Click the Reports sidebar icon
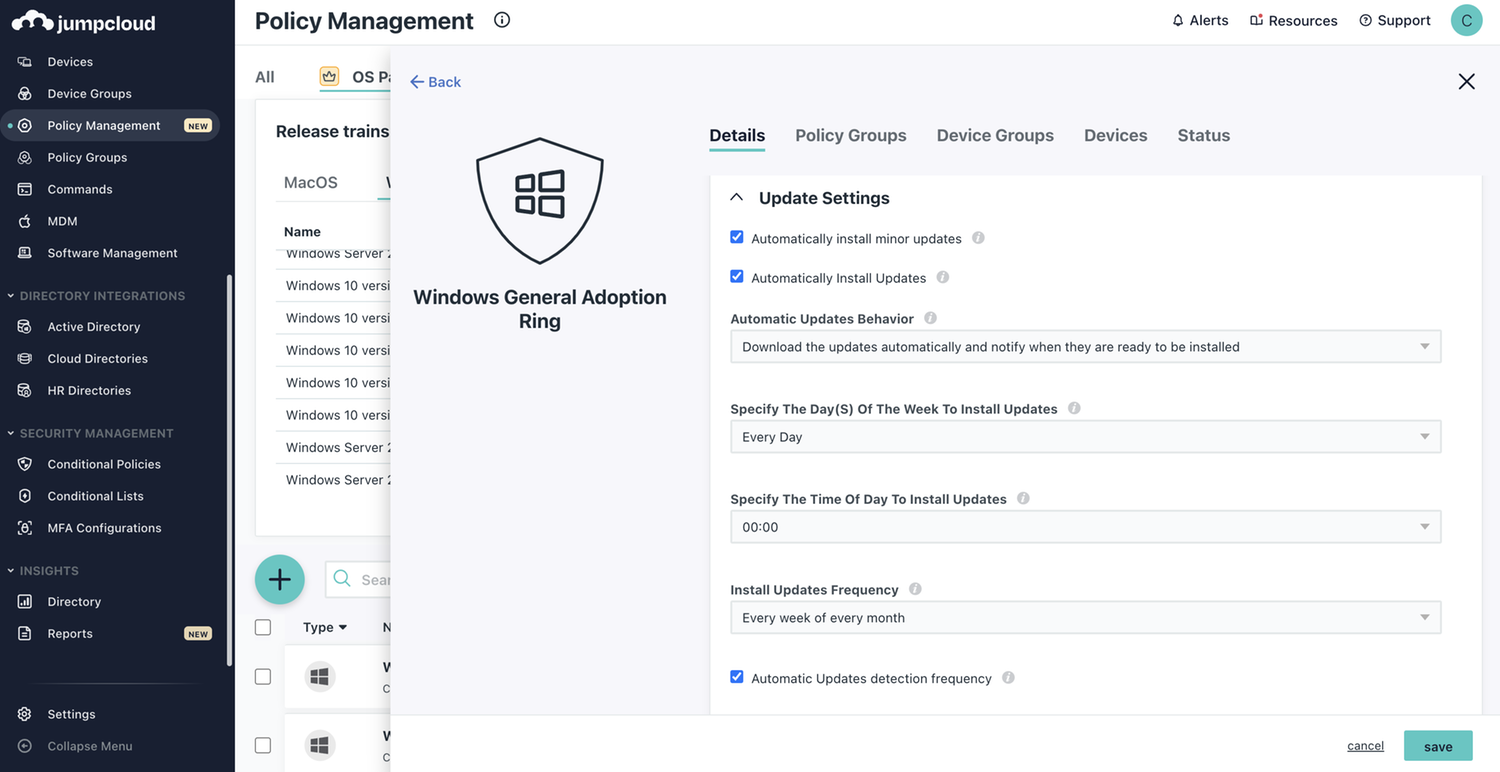This screenshot has width=1500, height=772. coord(25,634)
